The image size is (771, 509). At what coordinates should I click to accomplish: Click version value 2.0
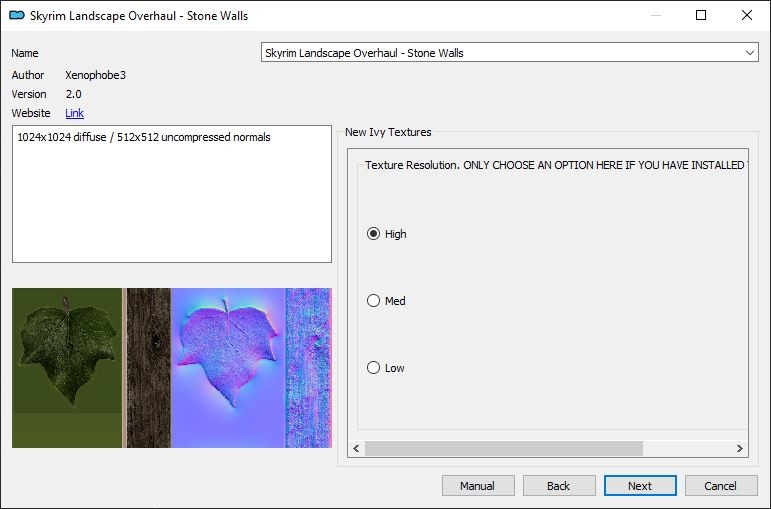(x=74, y=94)
